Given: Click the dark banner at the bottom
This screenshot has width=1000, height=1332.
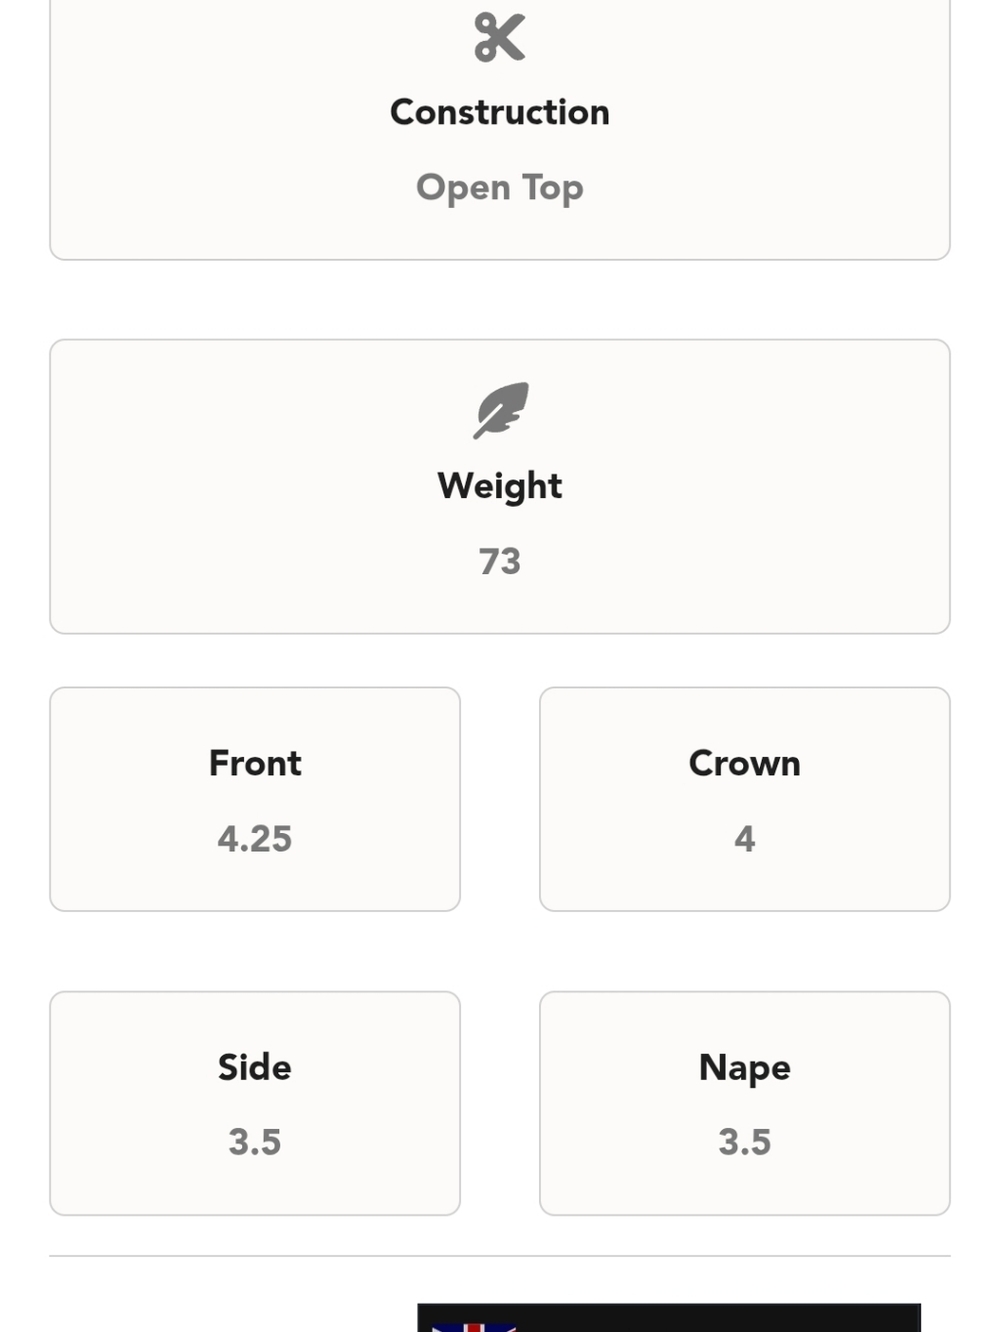Looking at the screenshot, I should point(669,1318).
